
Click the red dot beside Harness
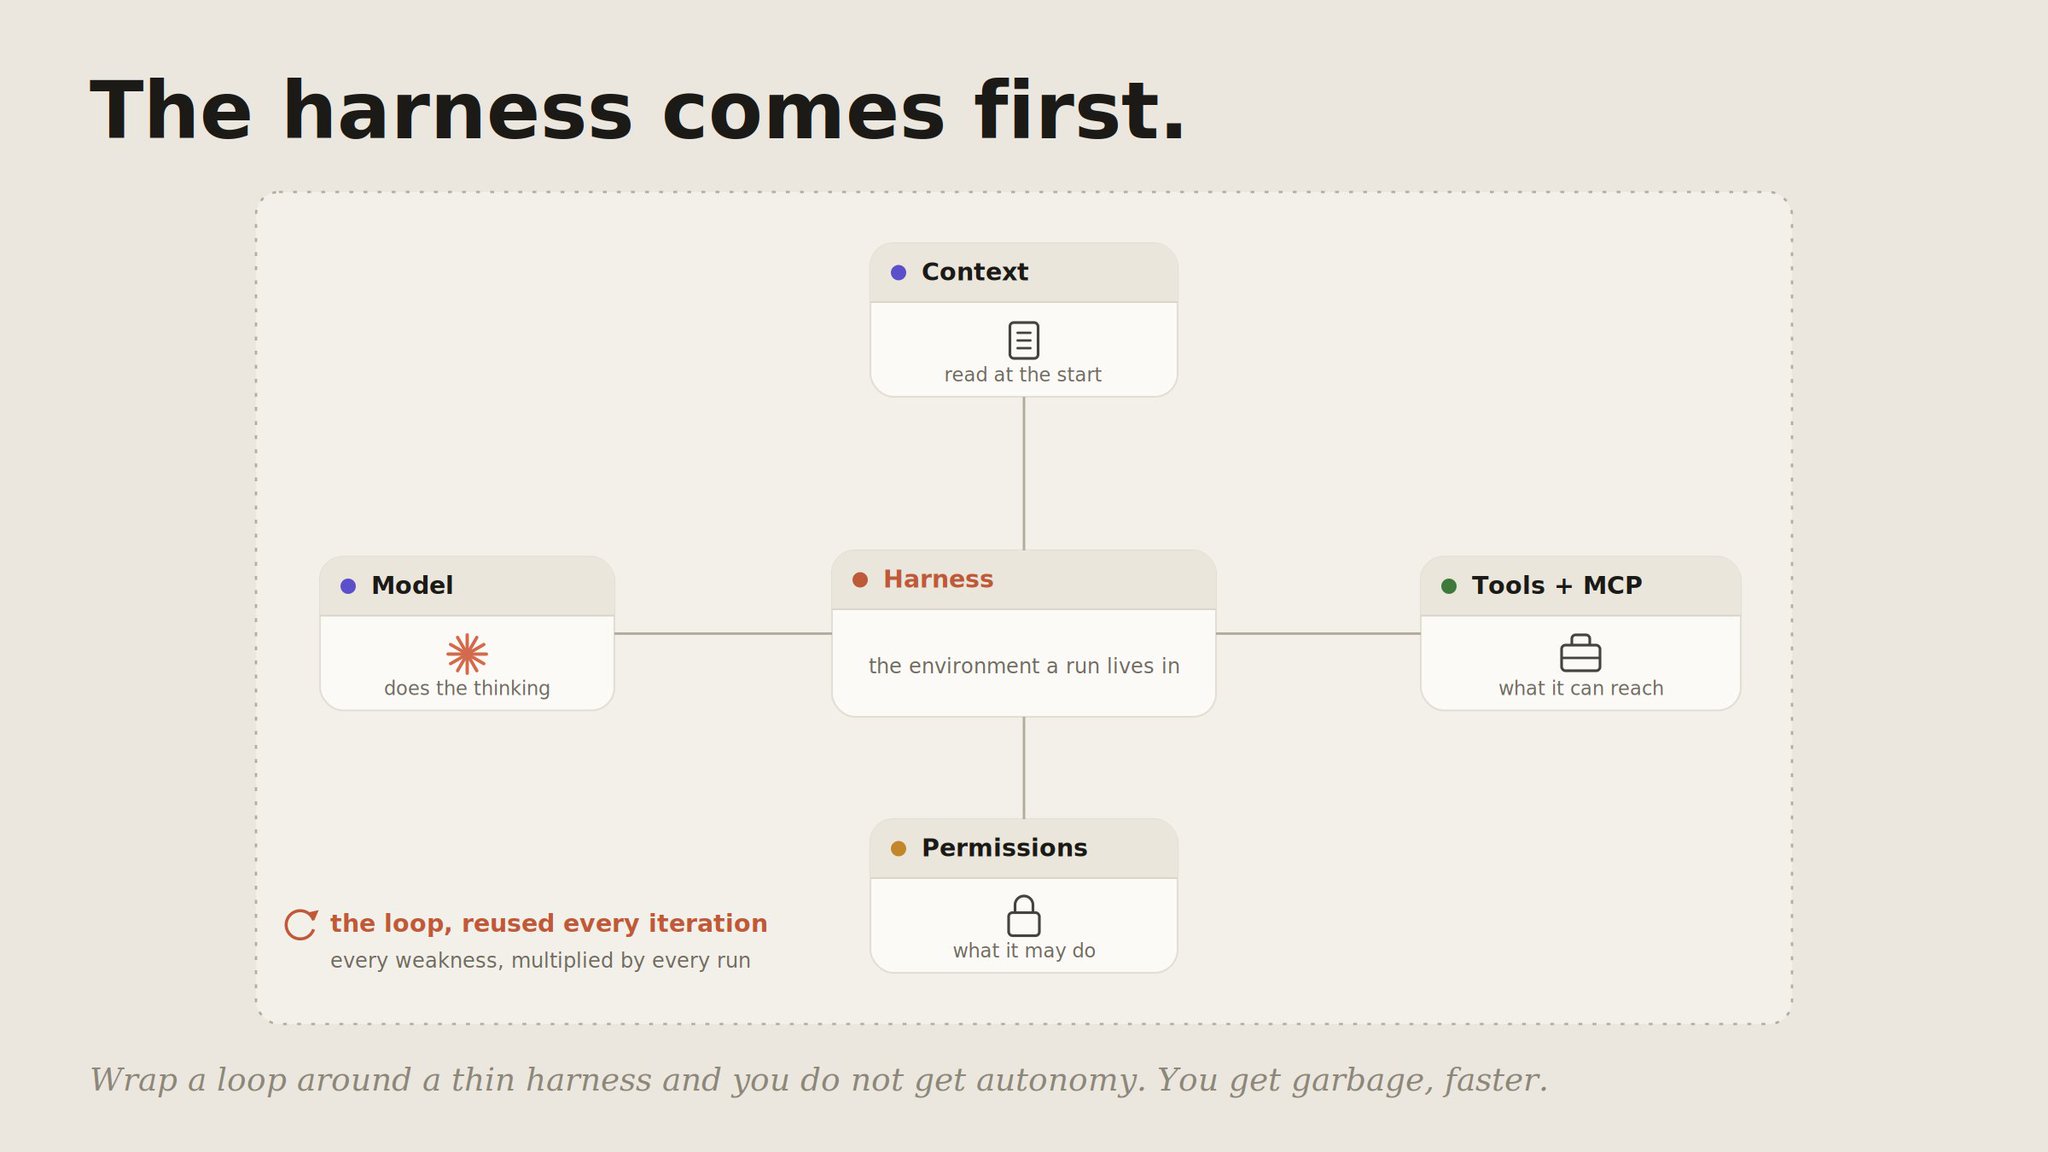click(x=860, y=580)
